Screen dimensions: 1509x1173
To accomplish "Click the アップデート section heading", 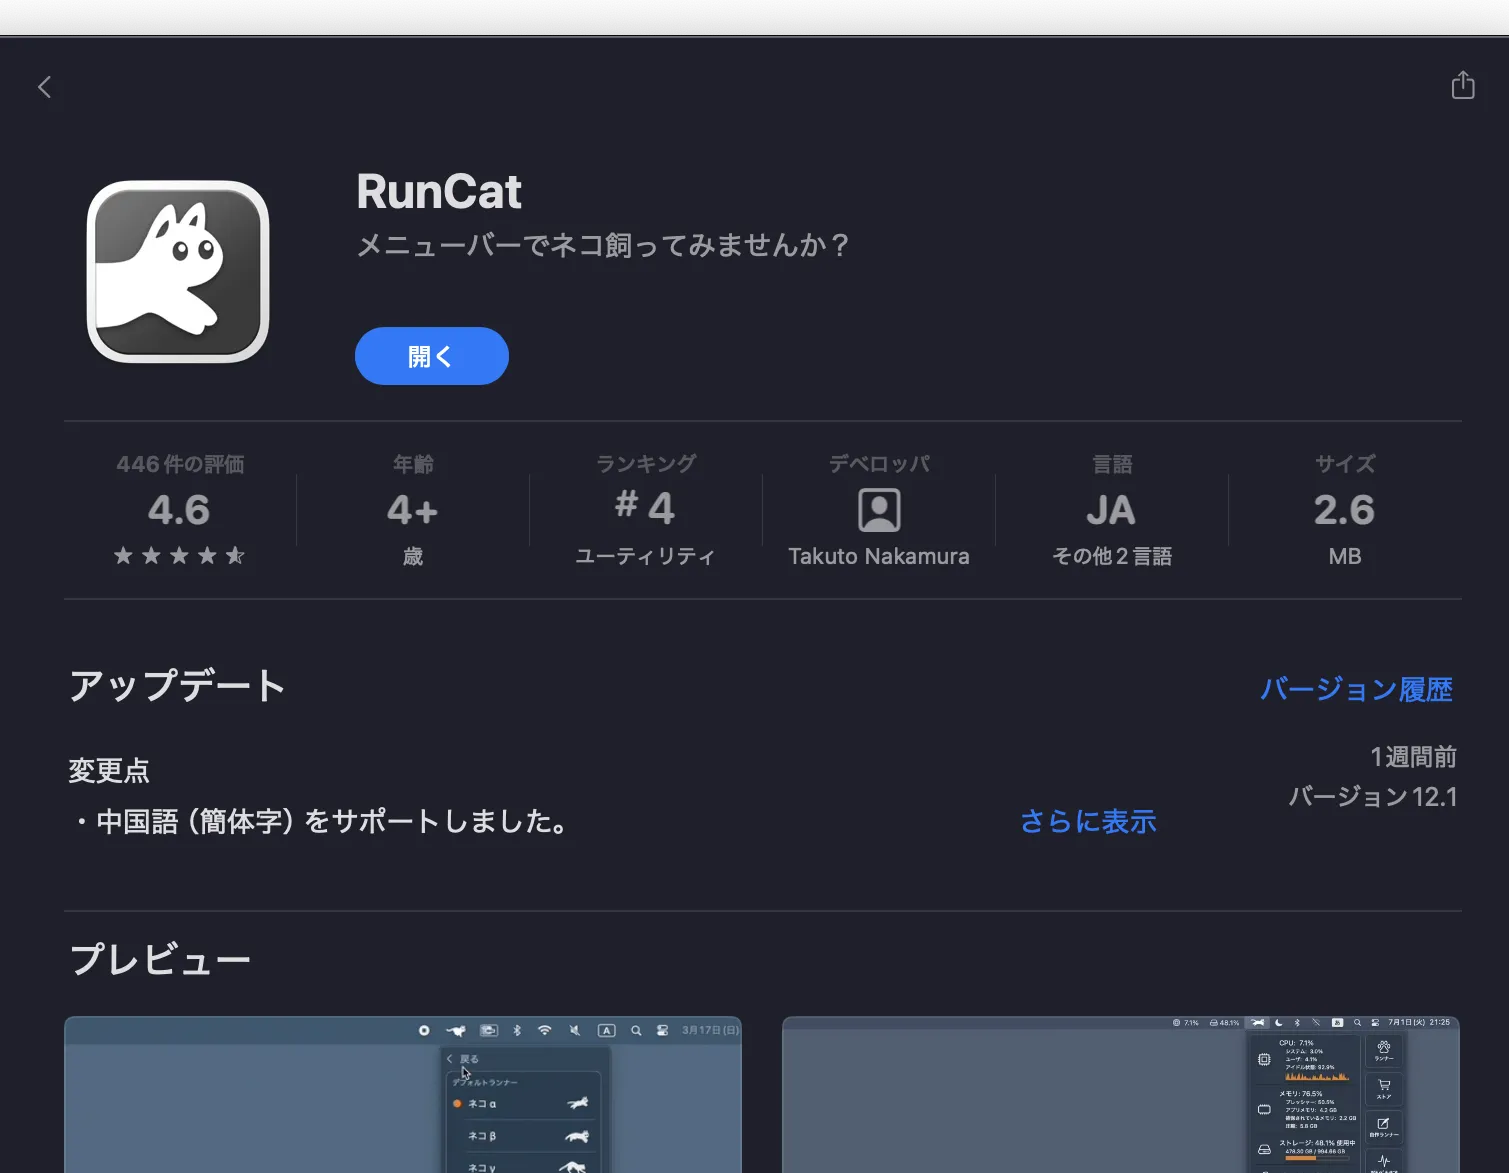I will coord(177,686).
